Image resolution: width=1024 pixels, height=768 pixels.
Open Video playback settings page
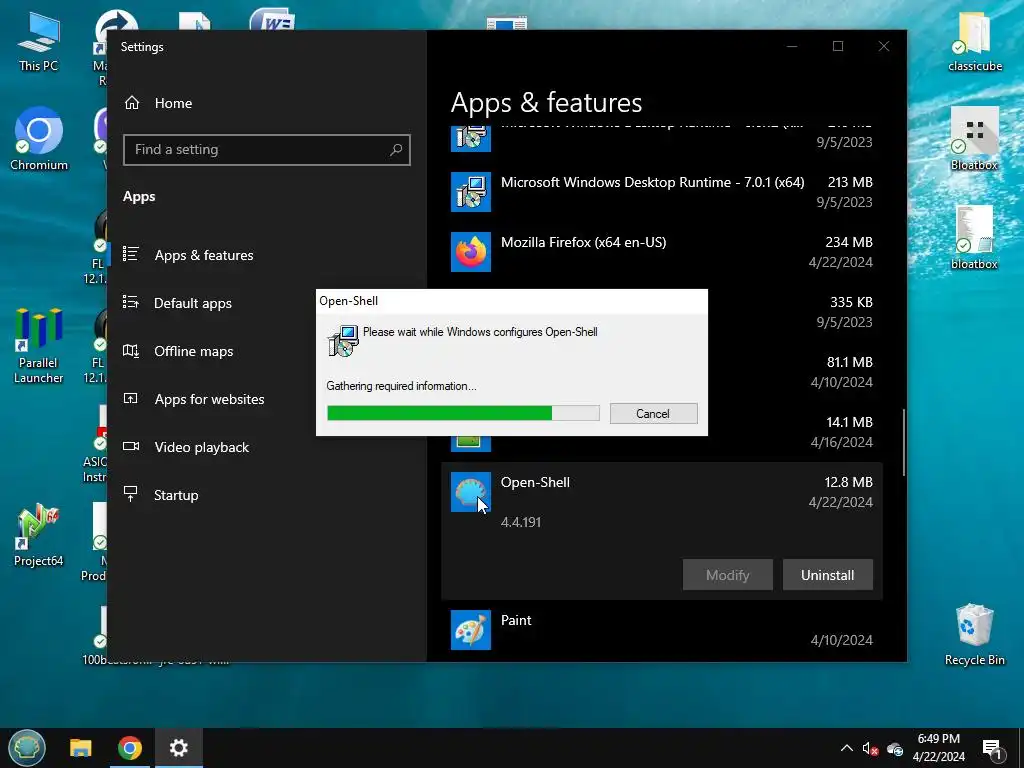coord(201,447)
